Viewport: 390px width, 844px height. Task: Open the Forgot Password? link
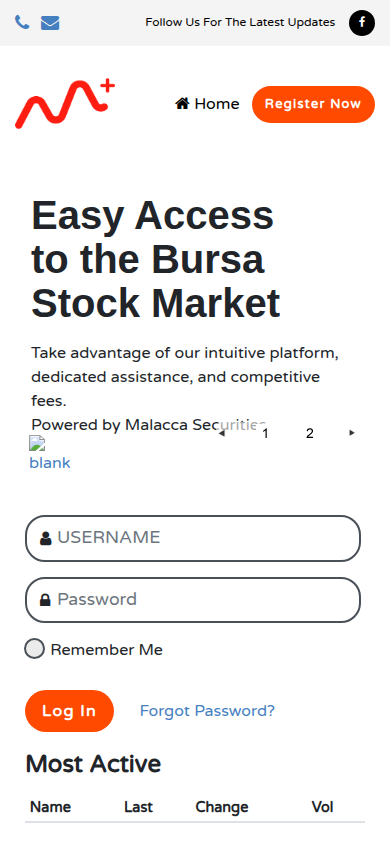tap(207, 711)
